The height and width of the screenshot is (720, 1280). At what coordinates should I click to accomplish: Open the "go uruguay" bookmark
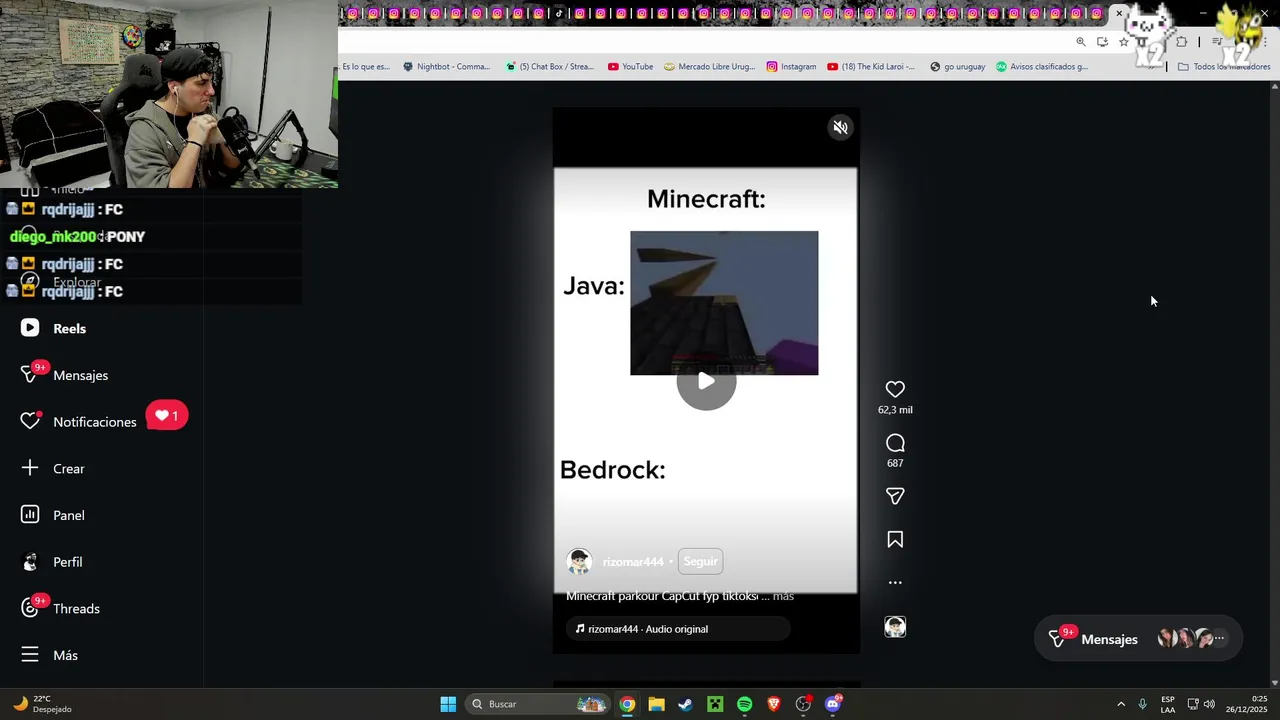coord(957,67)
